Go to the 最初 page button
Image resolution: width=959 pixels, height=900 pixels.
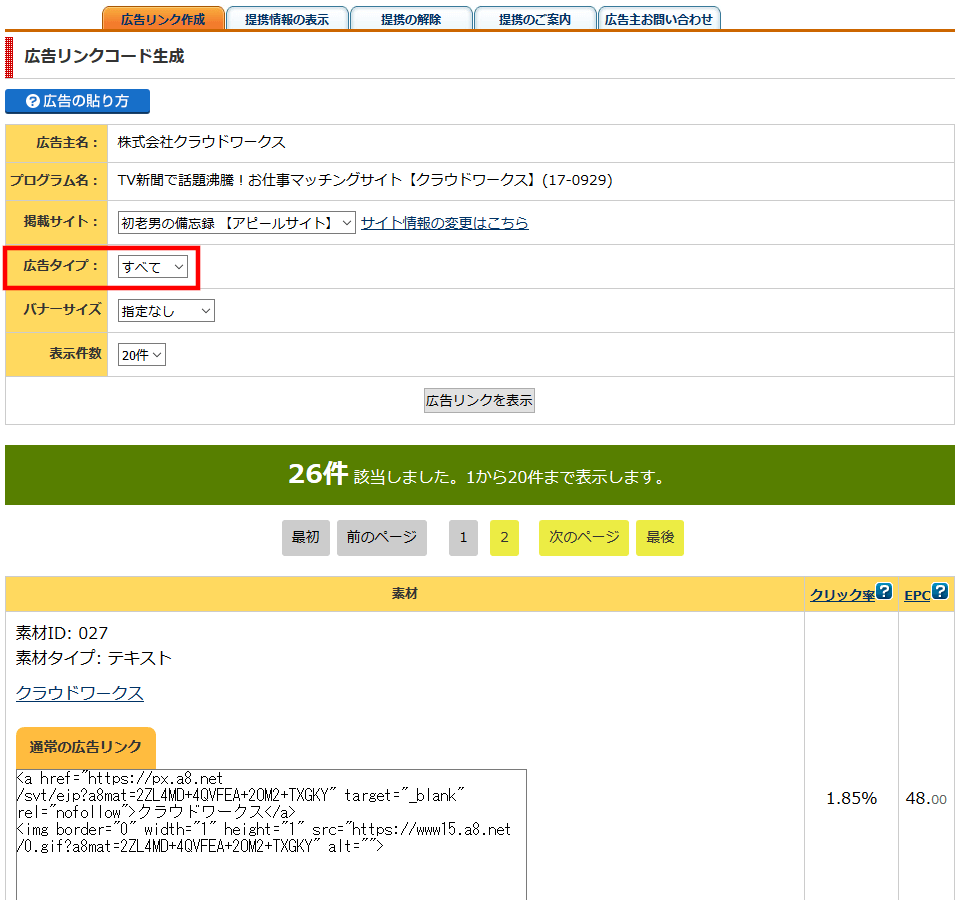(x=305, y=537)
